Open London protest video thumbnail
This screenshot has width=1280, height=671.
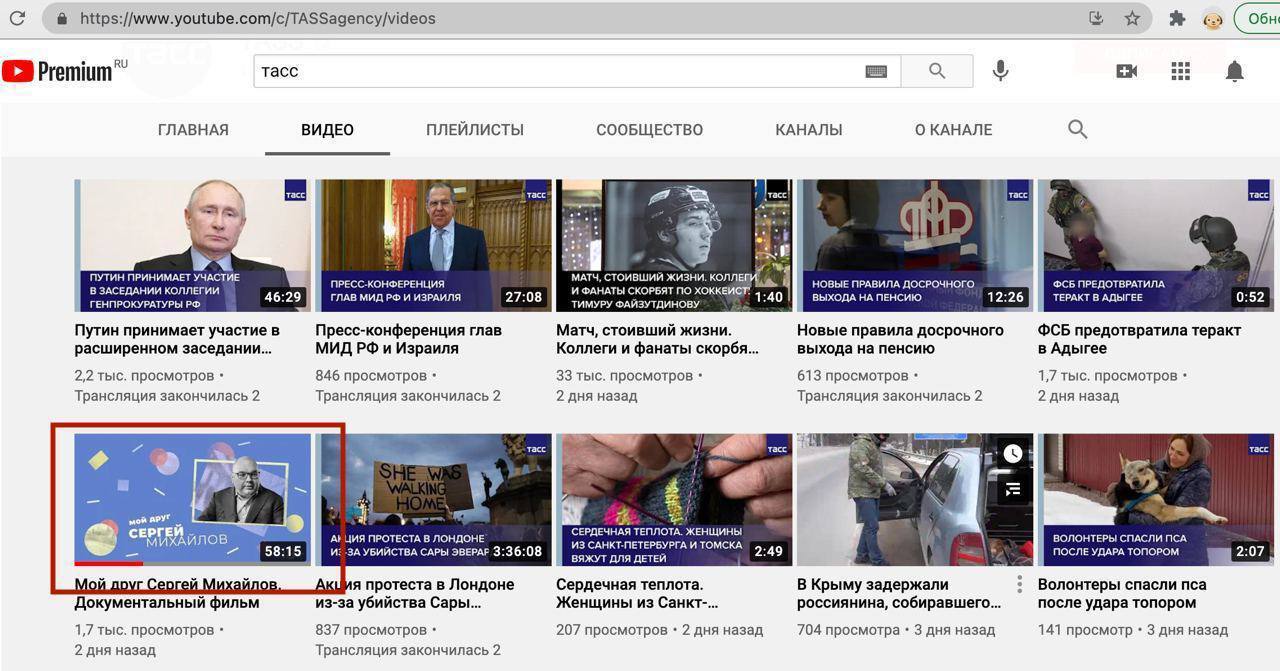pyautogui.click(x=433, y=500)
